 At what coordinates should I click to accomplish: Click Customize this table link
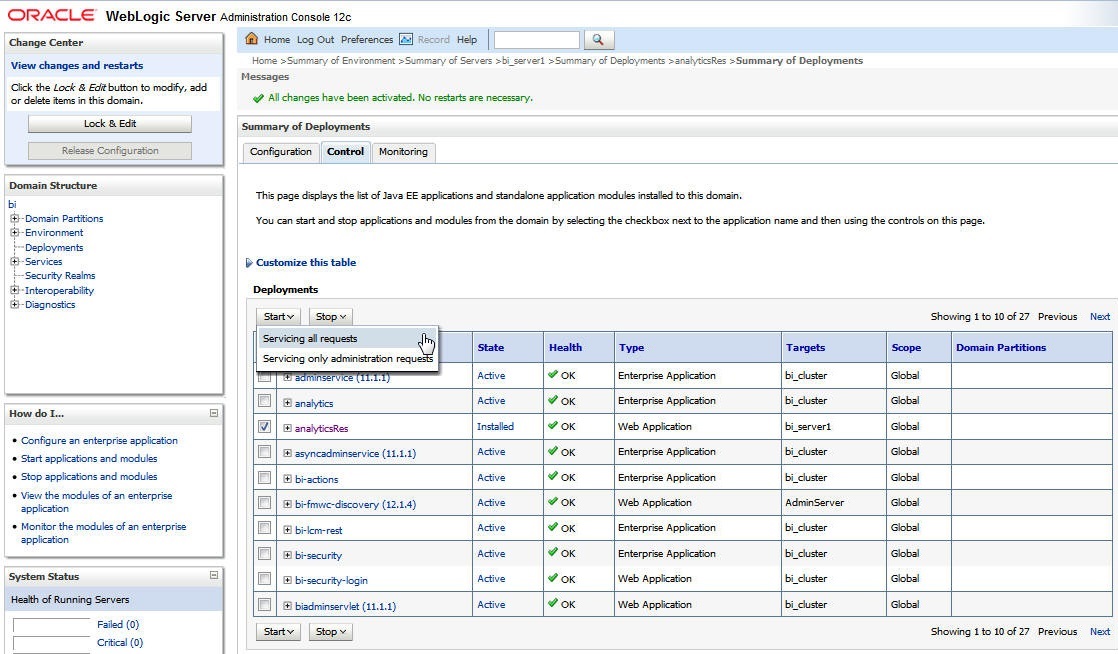[306, 262]
